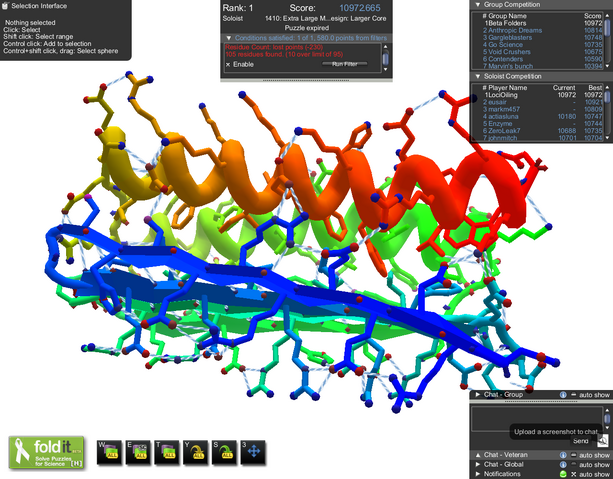The height and width of the screenshot is (479, 613).
Task: Click the chat scrollbar down arrow
Action: pyautogui.click(x=607, y=429)
